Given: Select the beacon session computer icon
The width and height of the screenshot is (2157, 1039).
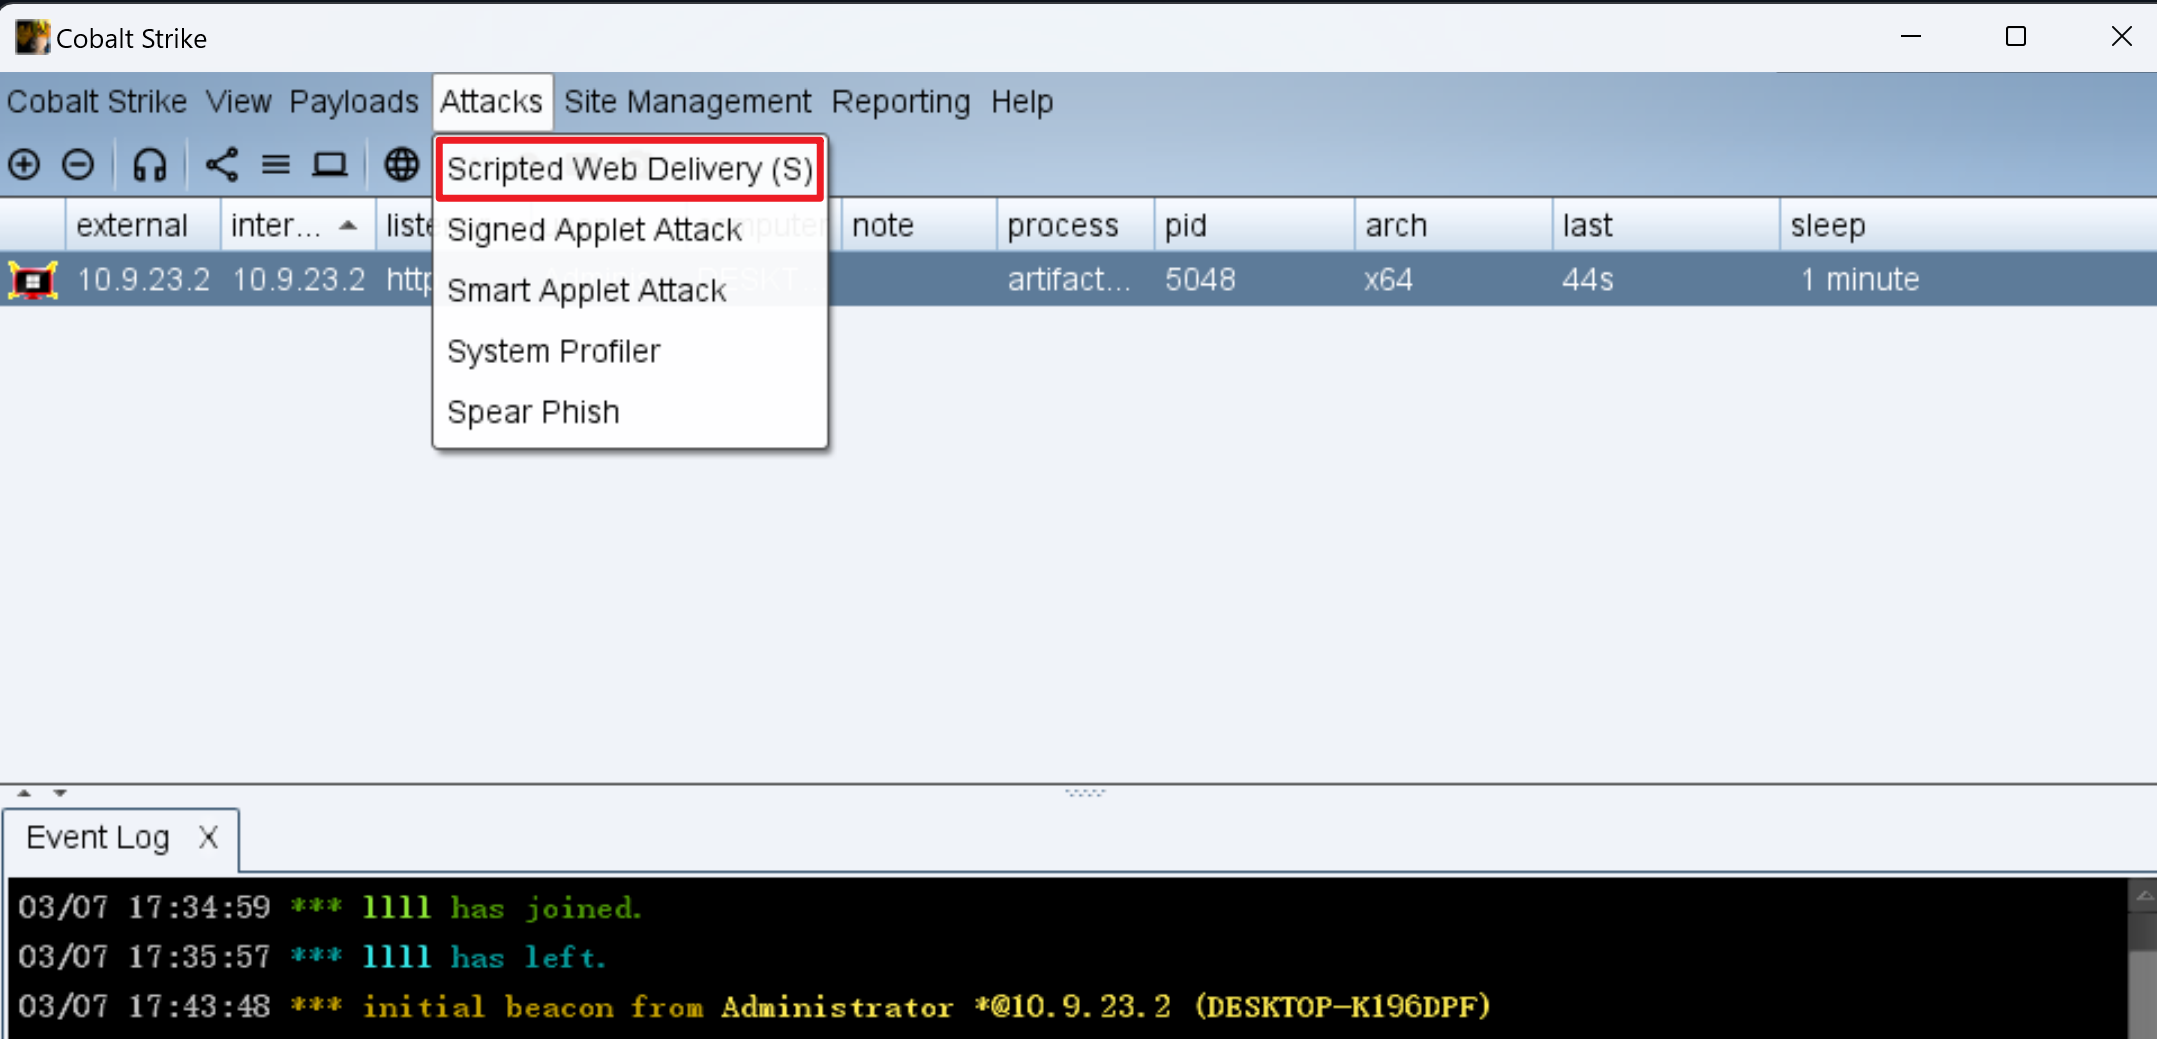Looking at the screenshot, I should tap(33, 280).
